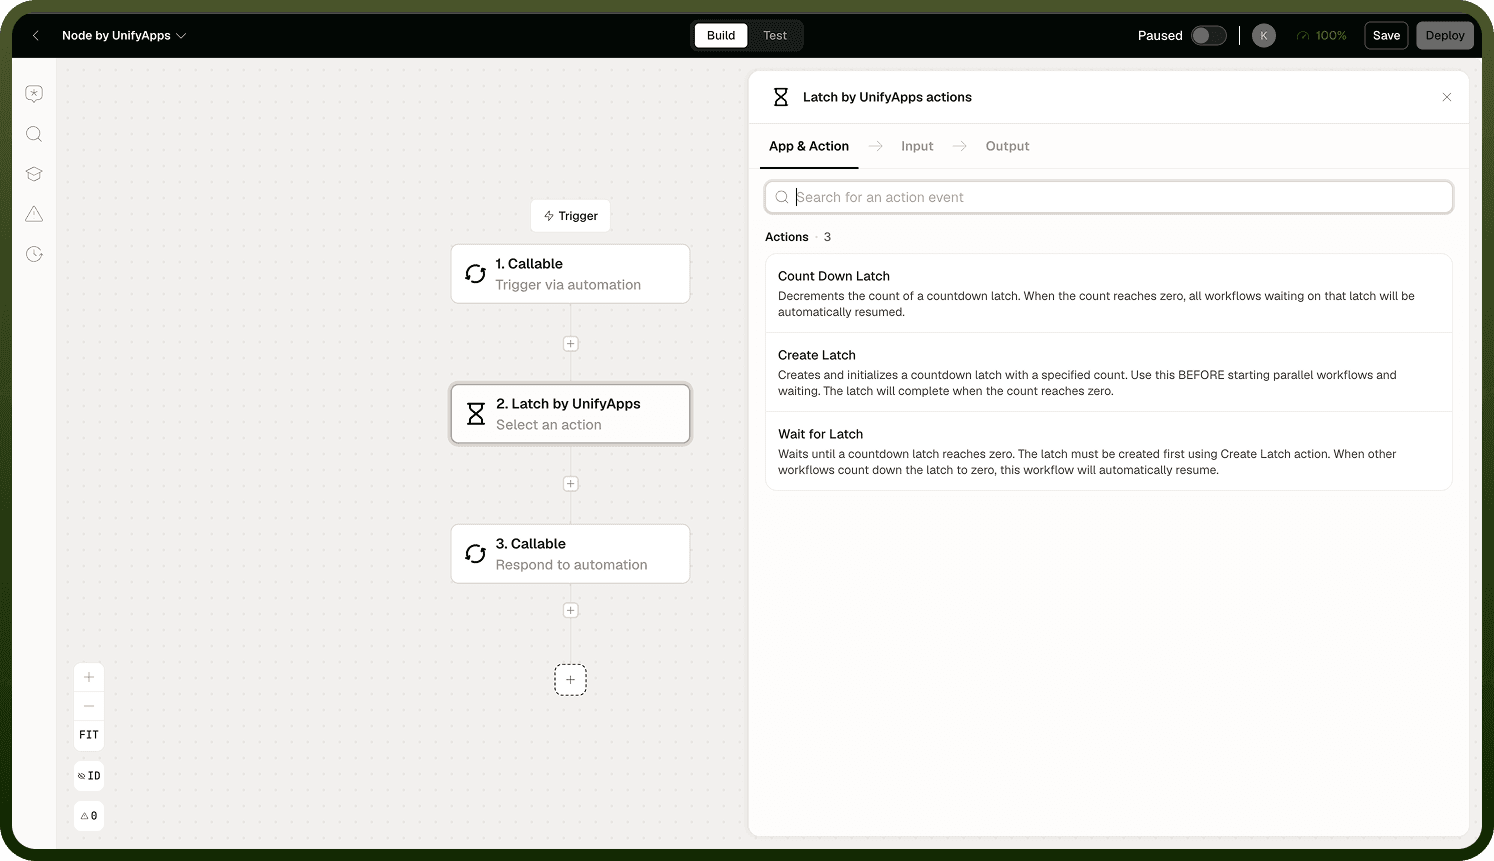Click the 100% indicator in the top bar
Image resolution: width=1494 pixels, height=861 pixels.
coord(1321,36)
